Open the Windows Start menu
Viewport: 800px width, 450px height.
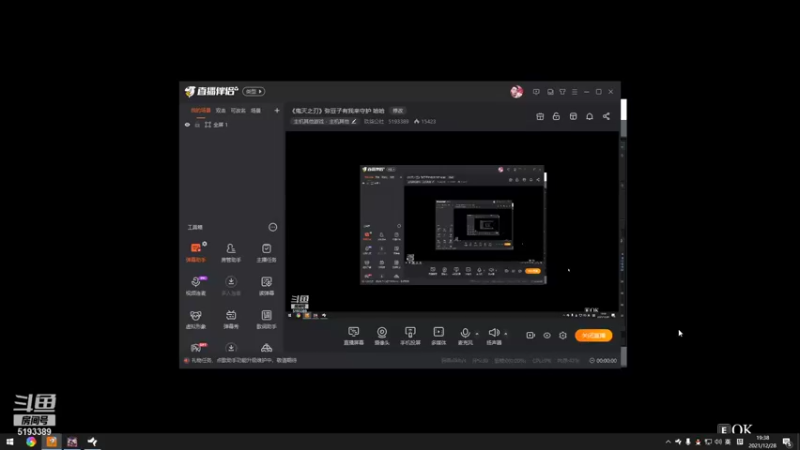10,442
